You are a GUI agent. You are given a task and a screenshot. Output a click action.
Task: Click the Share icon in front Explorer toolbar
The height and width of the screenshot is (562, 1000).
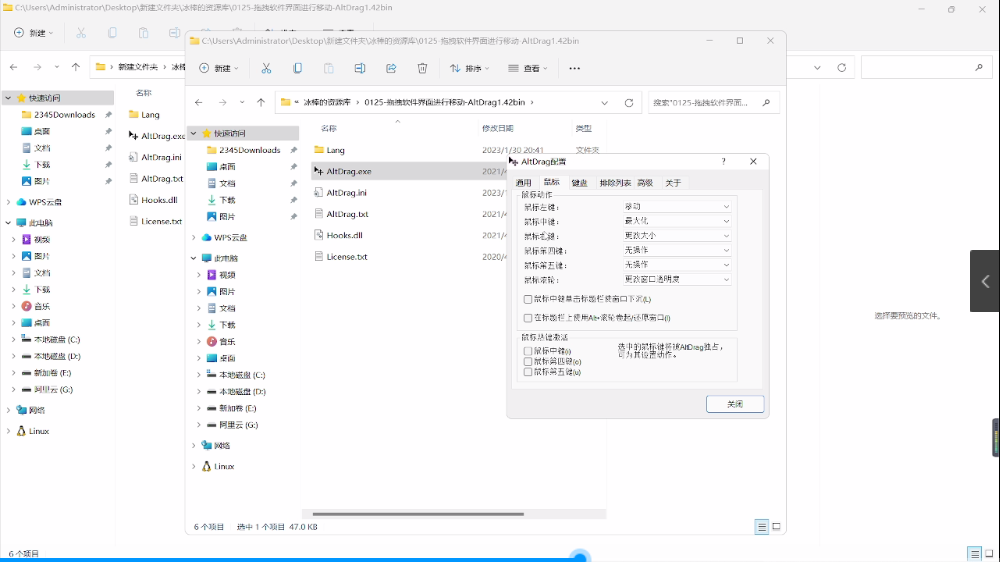391,68
